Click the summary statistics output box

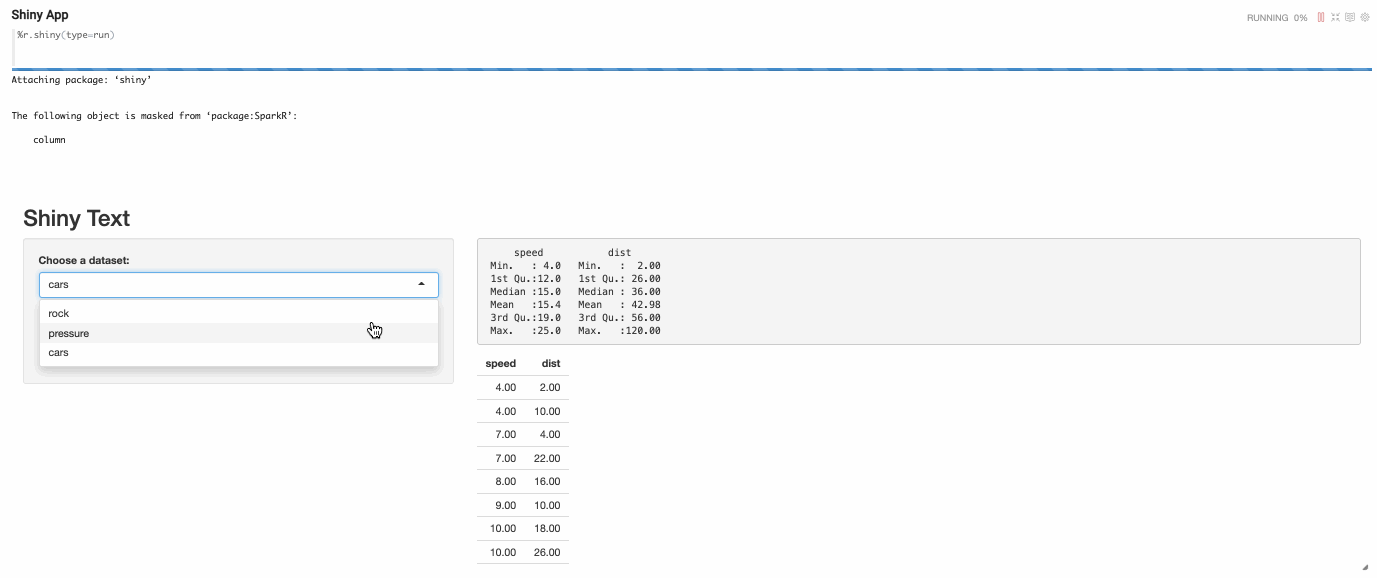point(918,291)
